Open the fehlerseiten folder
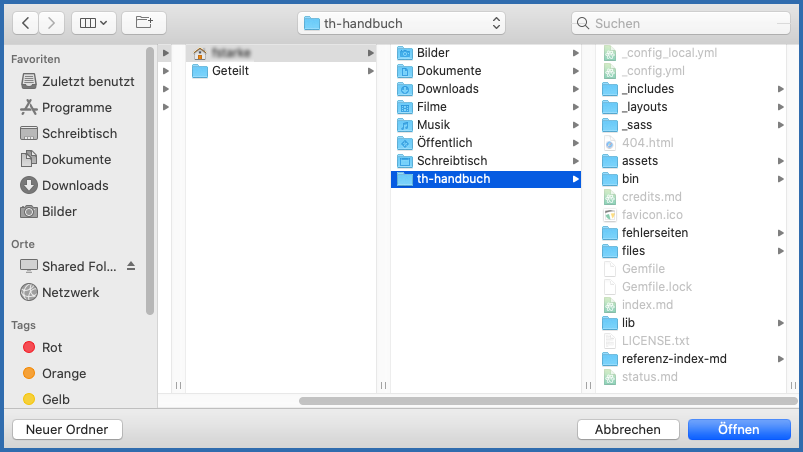 point(691,233)
